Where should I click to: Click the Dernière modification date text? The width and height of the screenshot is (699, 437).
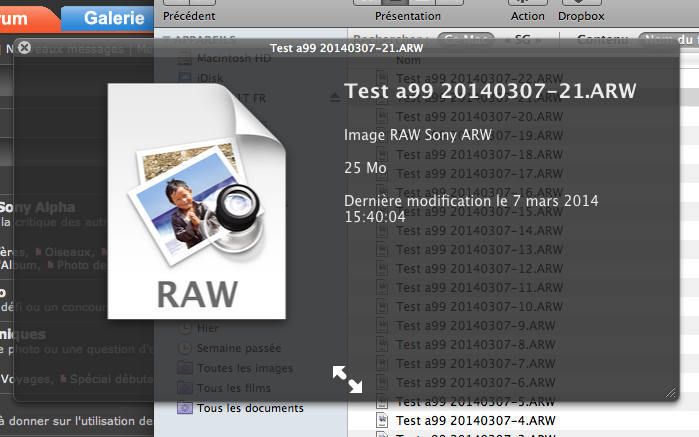[x=471, y=209]
